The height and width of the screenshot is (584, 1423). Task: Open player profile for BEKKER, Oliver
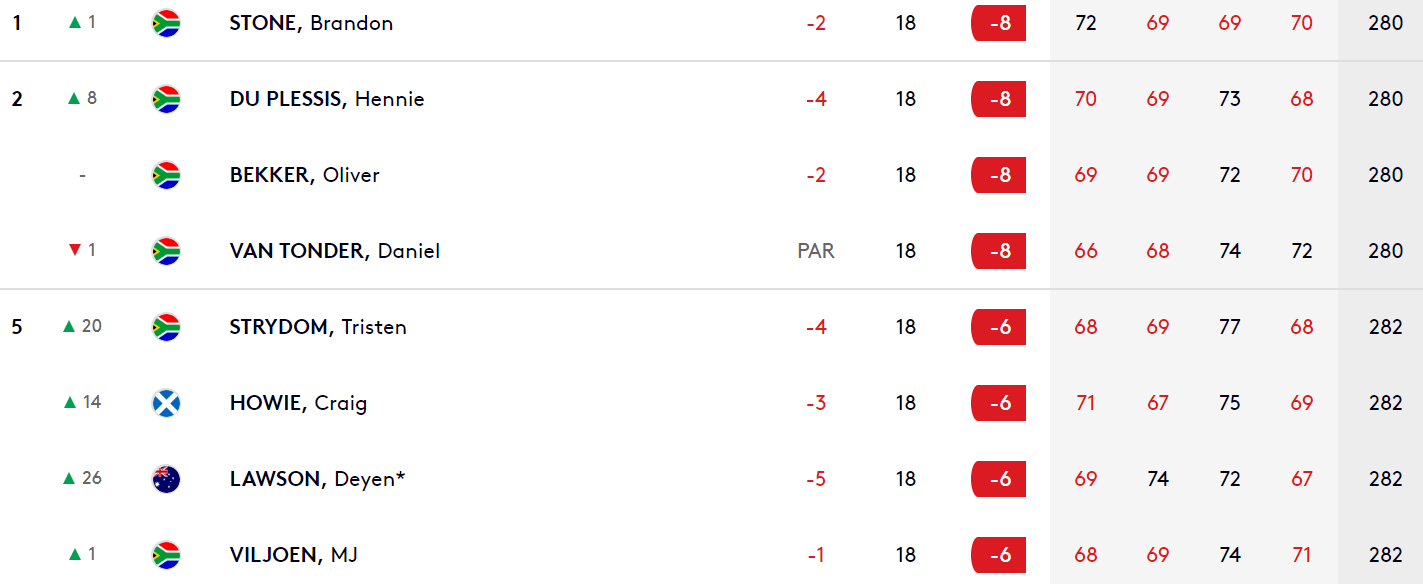tap(305, 175)
